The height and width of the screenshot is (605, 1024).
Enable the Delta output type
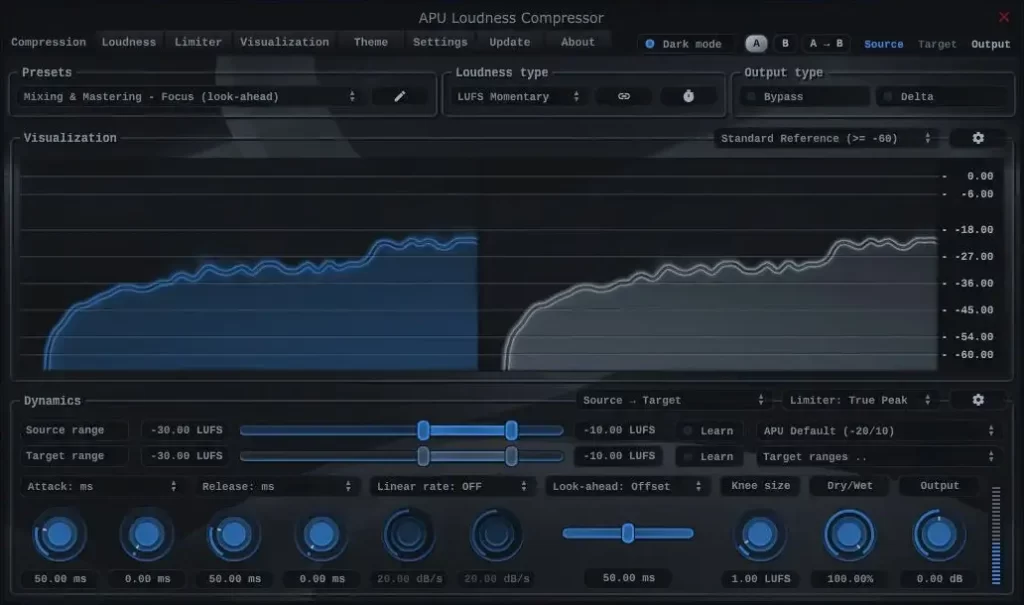[941, 96]
